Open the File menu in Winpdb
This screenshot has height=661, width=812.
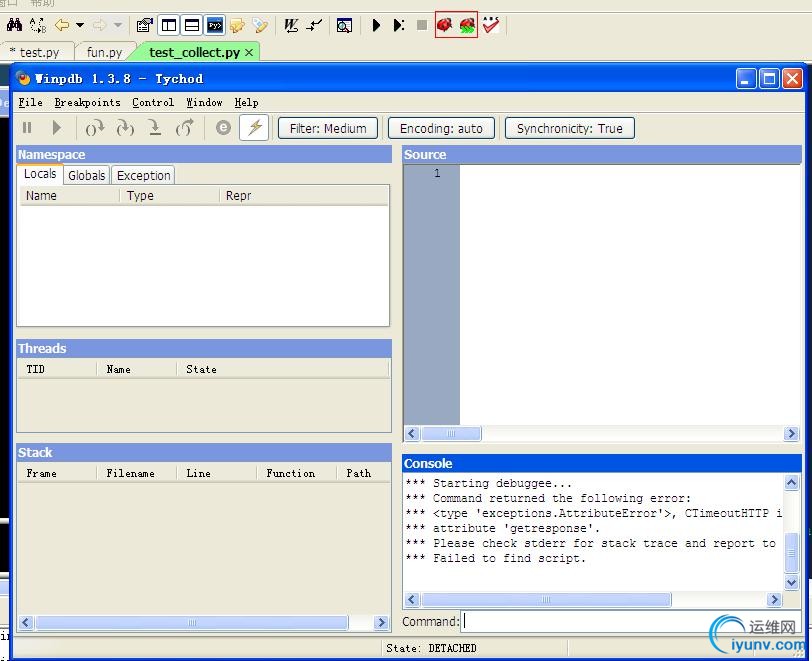pyautogui.click(x=31, y=103)
